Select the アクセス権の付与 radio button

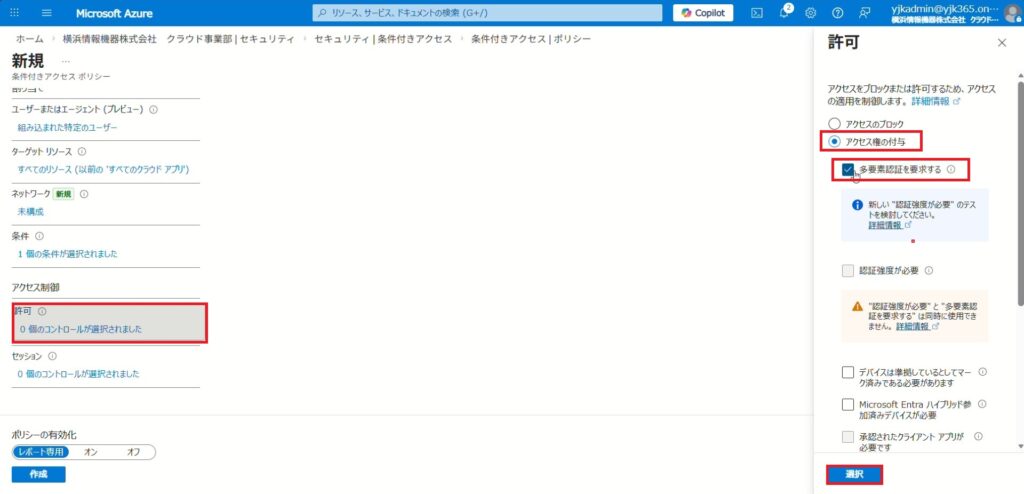(x=834, y=141)
